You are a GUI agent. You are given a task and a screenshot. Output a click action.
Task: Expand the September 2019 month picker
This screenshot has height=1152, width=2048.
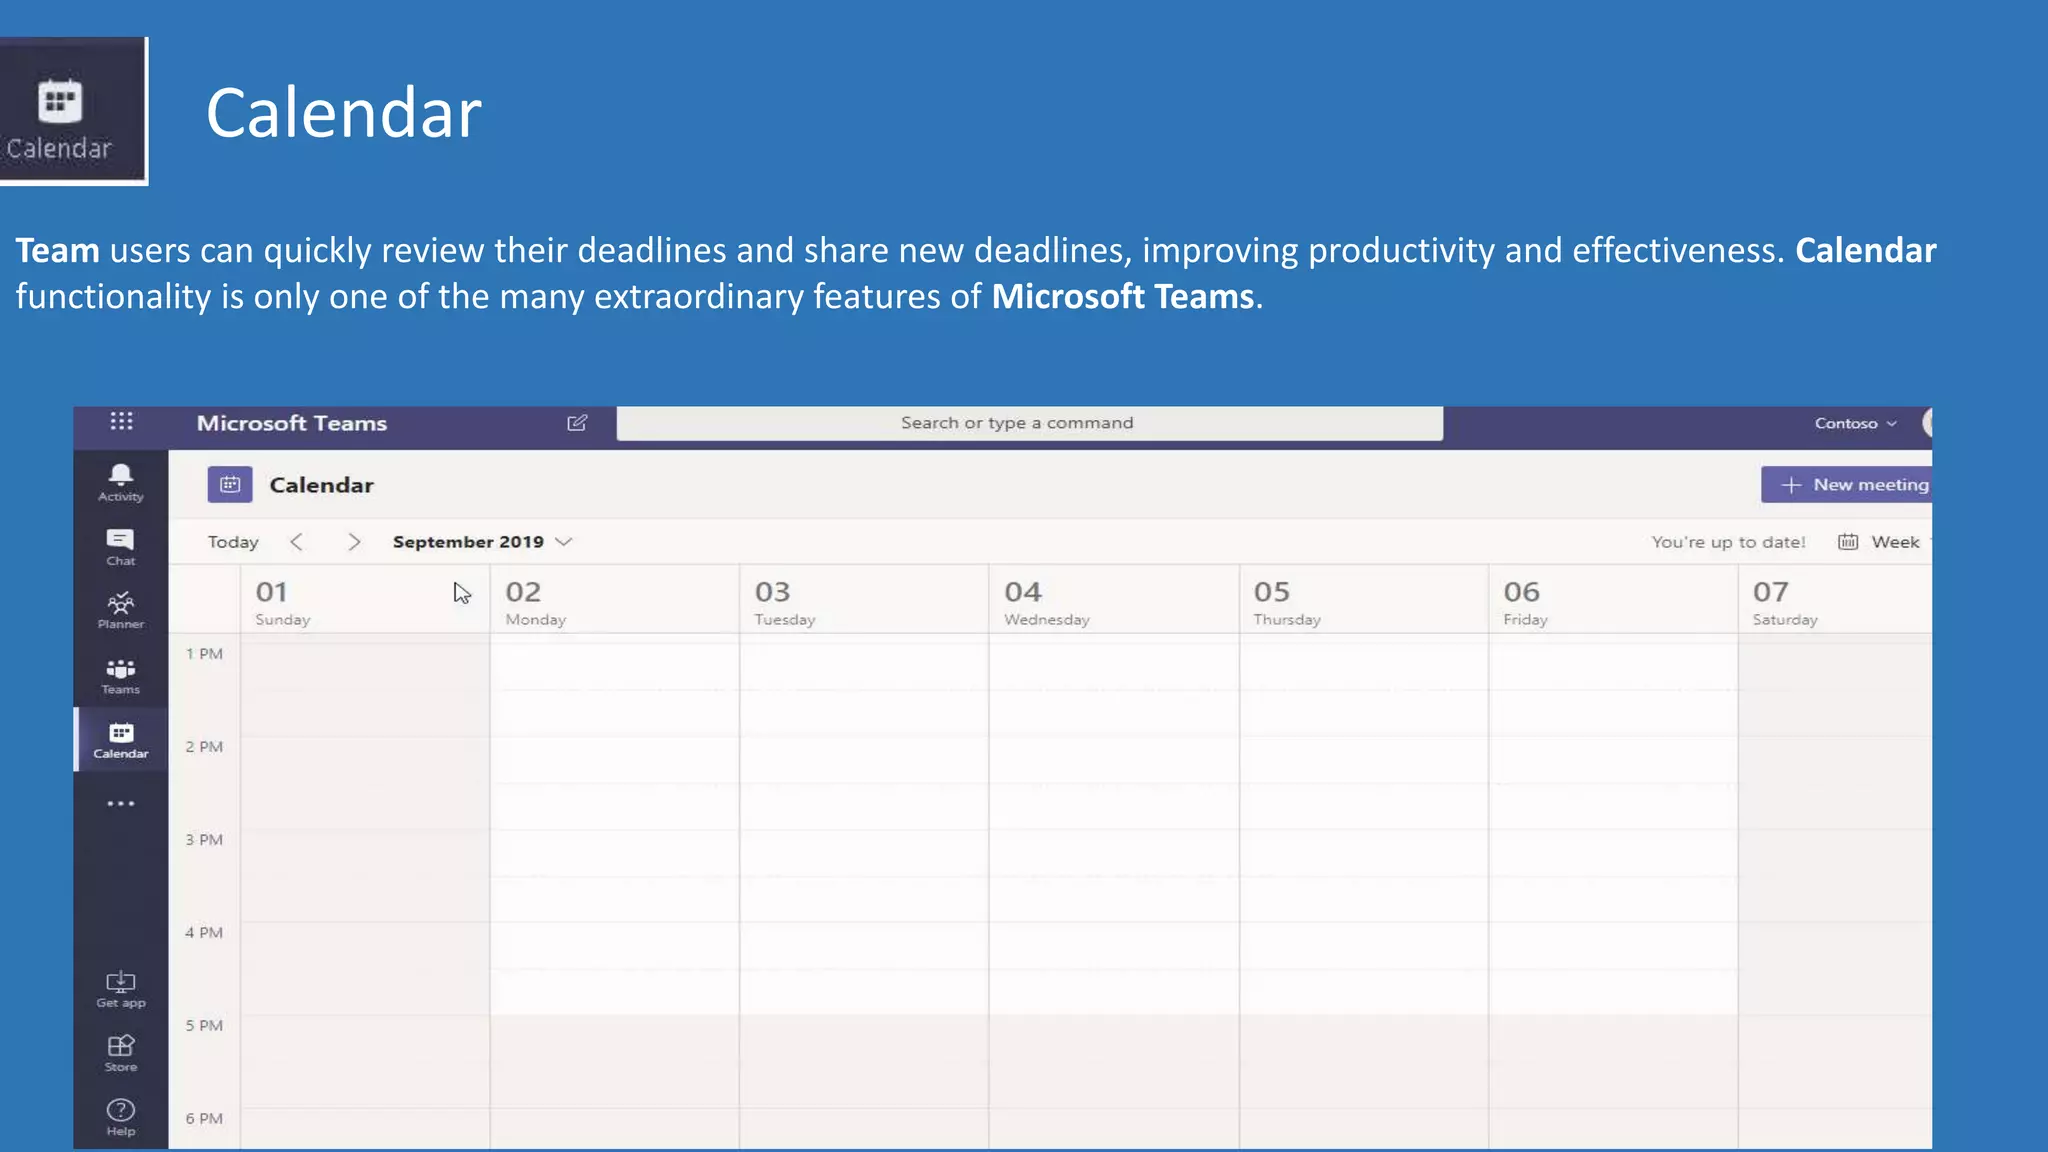[x=482, y=542]
